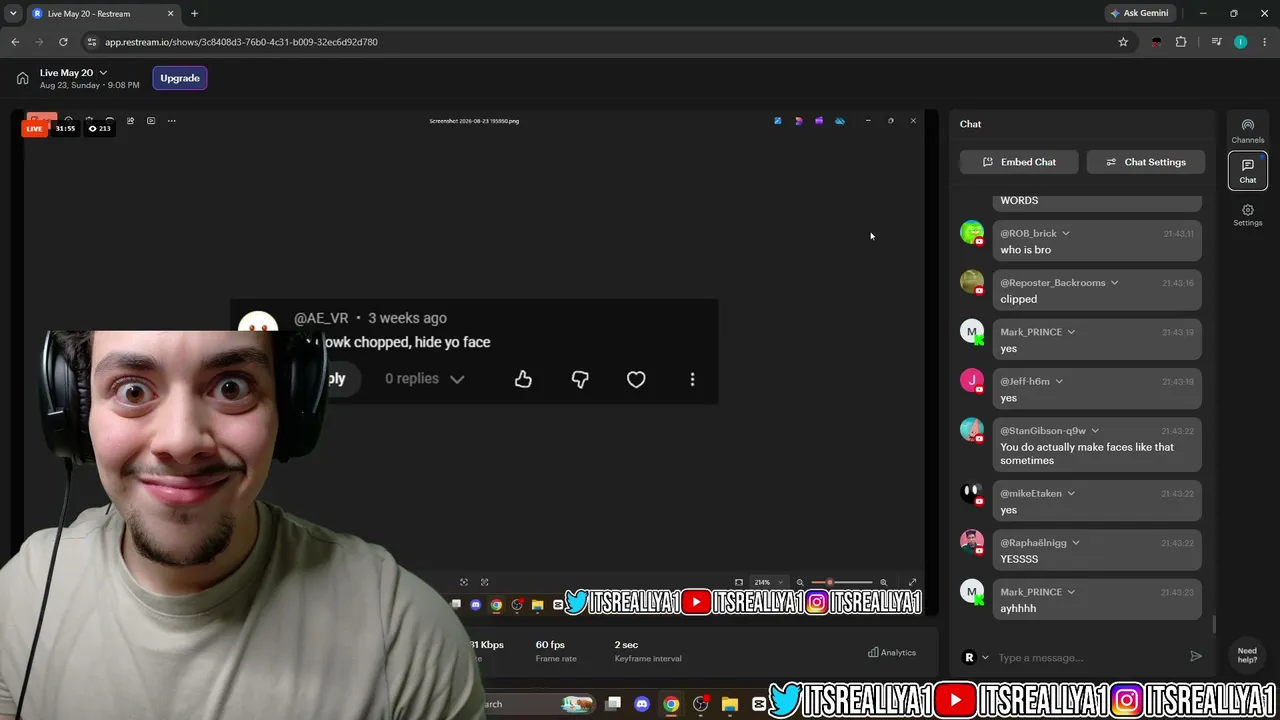Switch to the Chat sidebar panel
The height and width of the screenshot is (720, 1280).
pyautogui.click(x=1248, y=171)
